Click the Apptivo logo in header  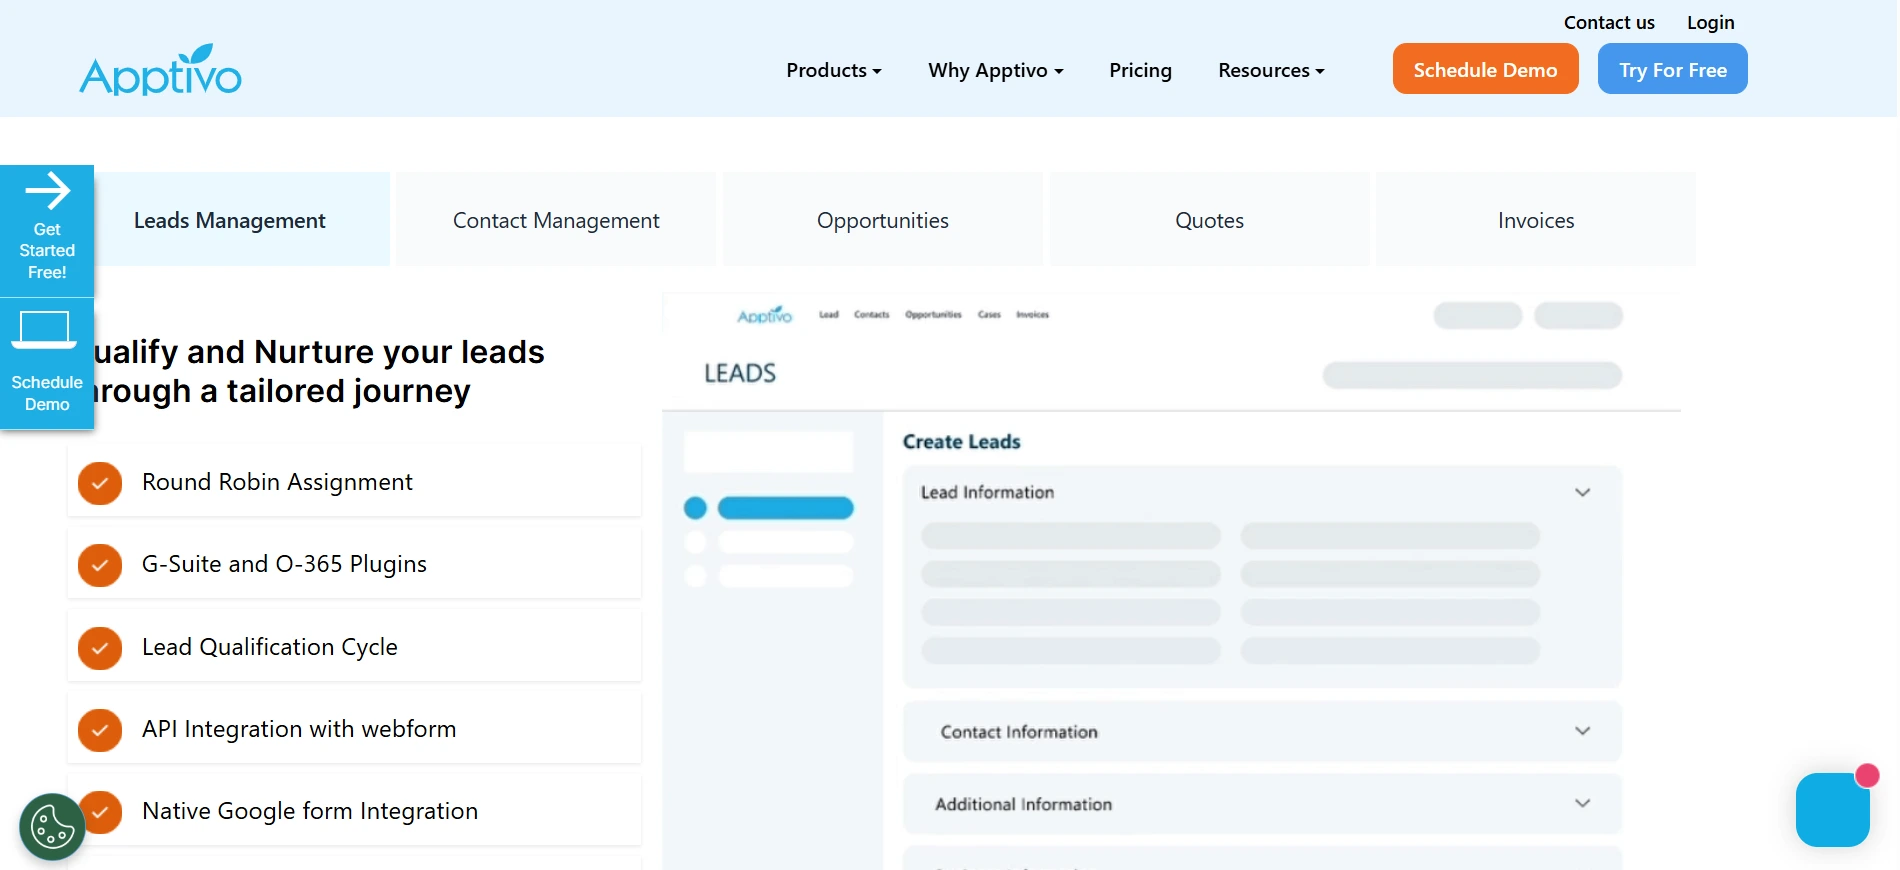[160, 71]
